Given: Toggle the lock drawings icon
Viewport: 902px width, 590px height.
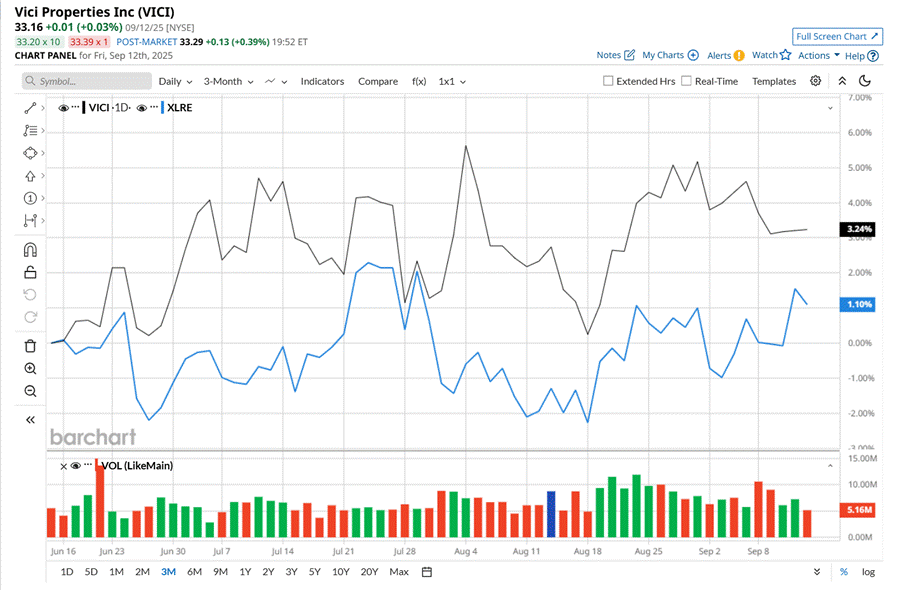Looking at the screenshot, I should tap(30, 272).
